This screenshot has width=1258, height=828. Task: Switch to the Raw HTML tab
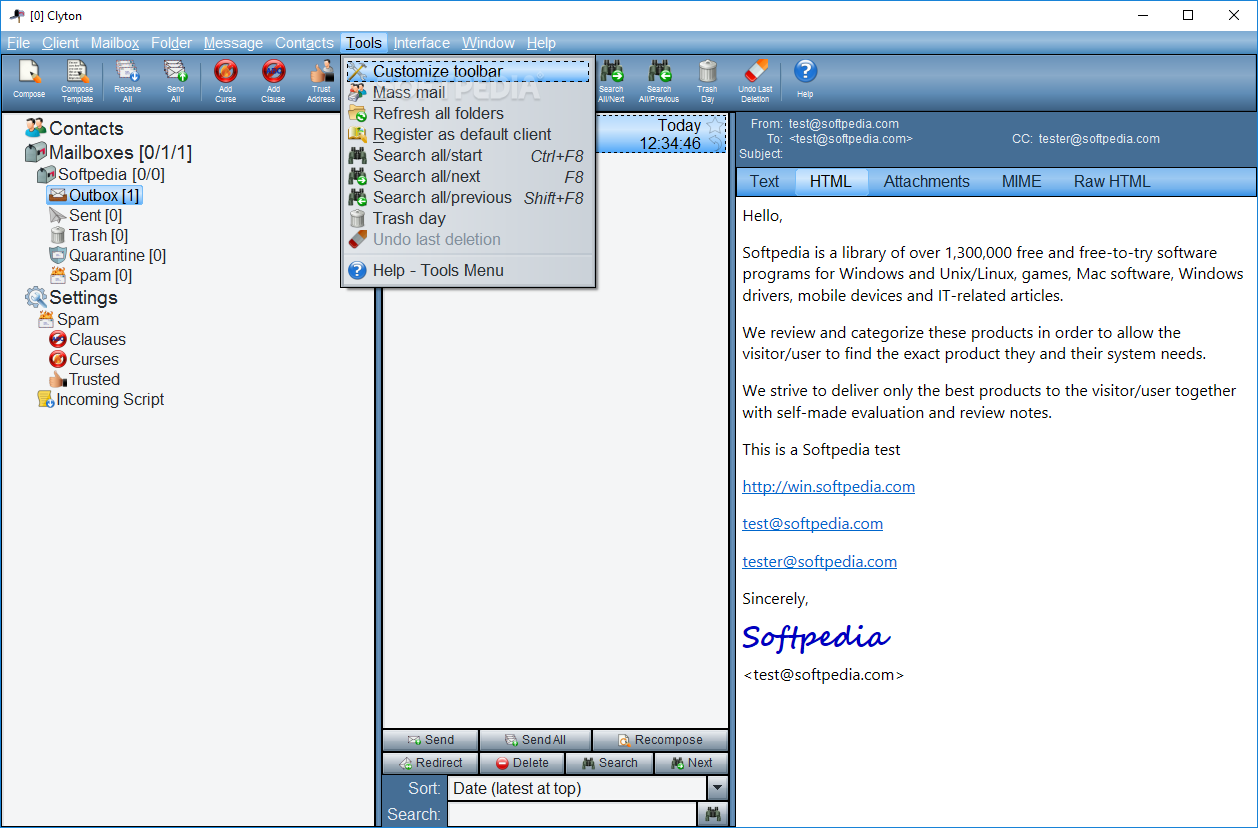pyautogui.click(x=1112, y=181)
